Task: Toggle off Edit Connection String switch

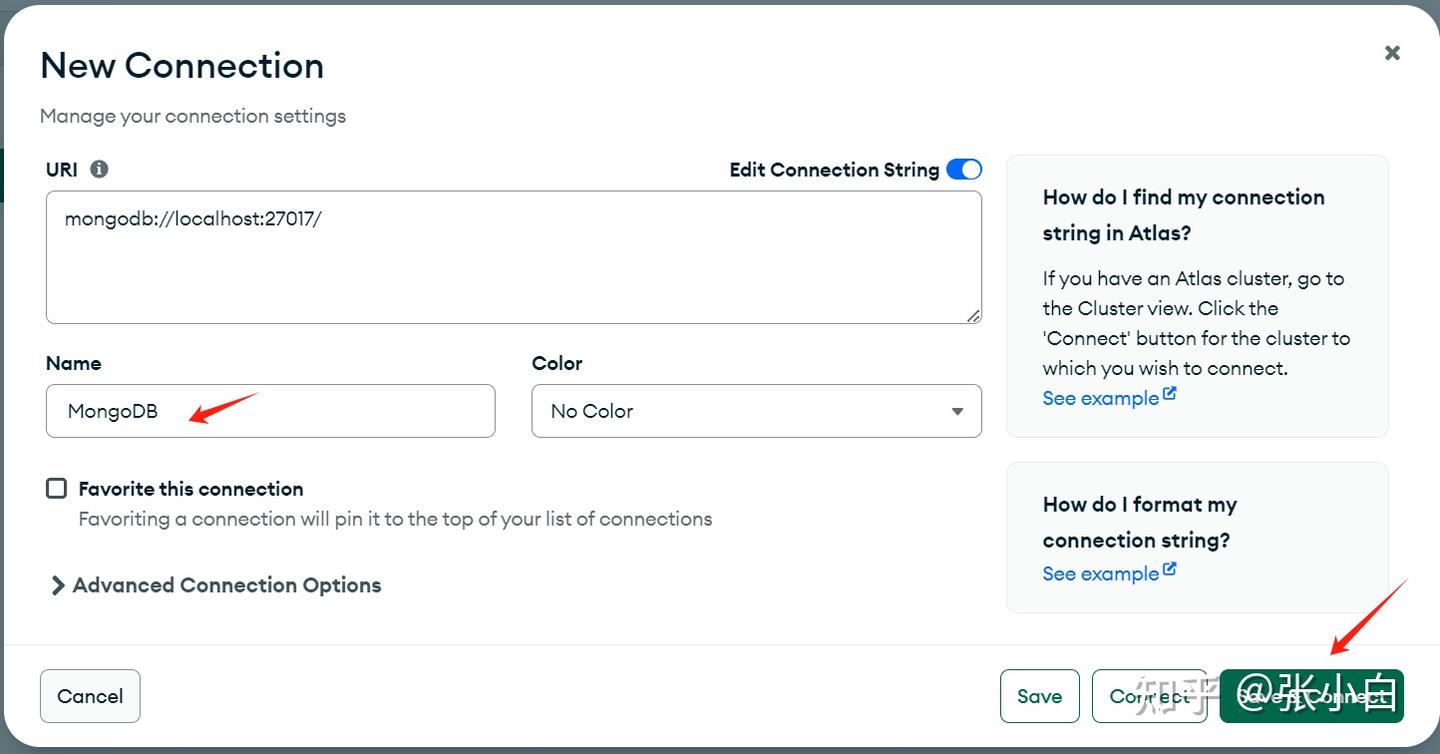Action: [x=964, y=170]
